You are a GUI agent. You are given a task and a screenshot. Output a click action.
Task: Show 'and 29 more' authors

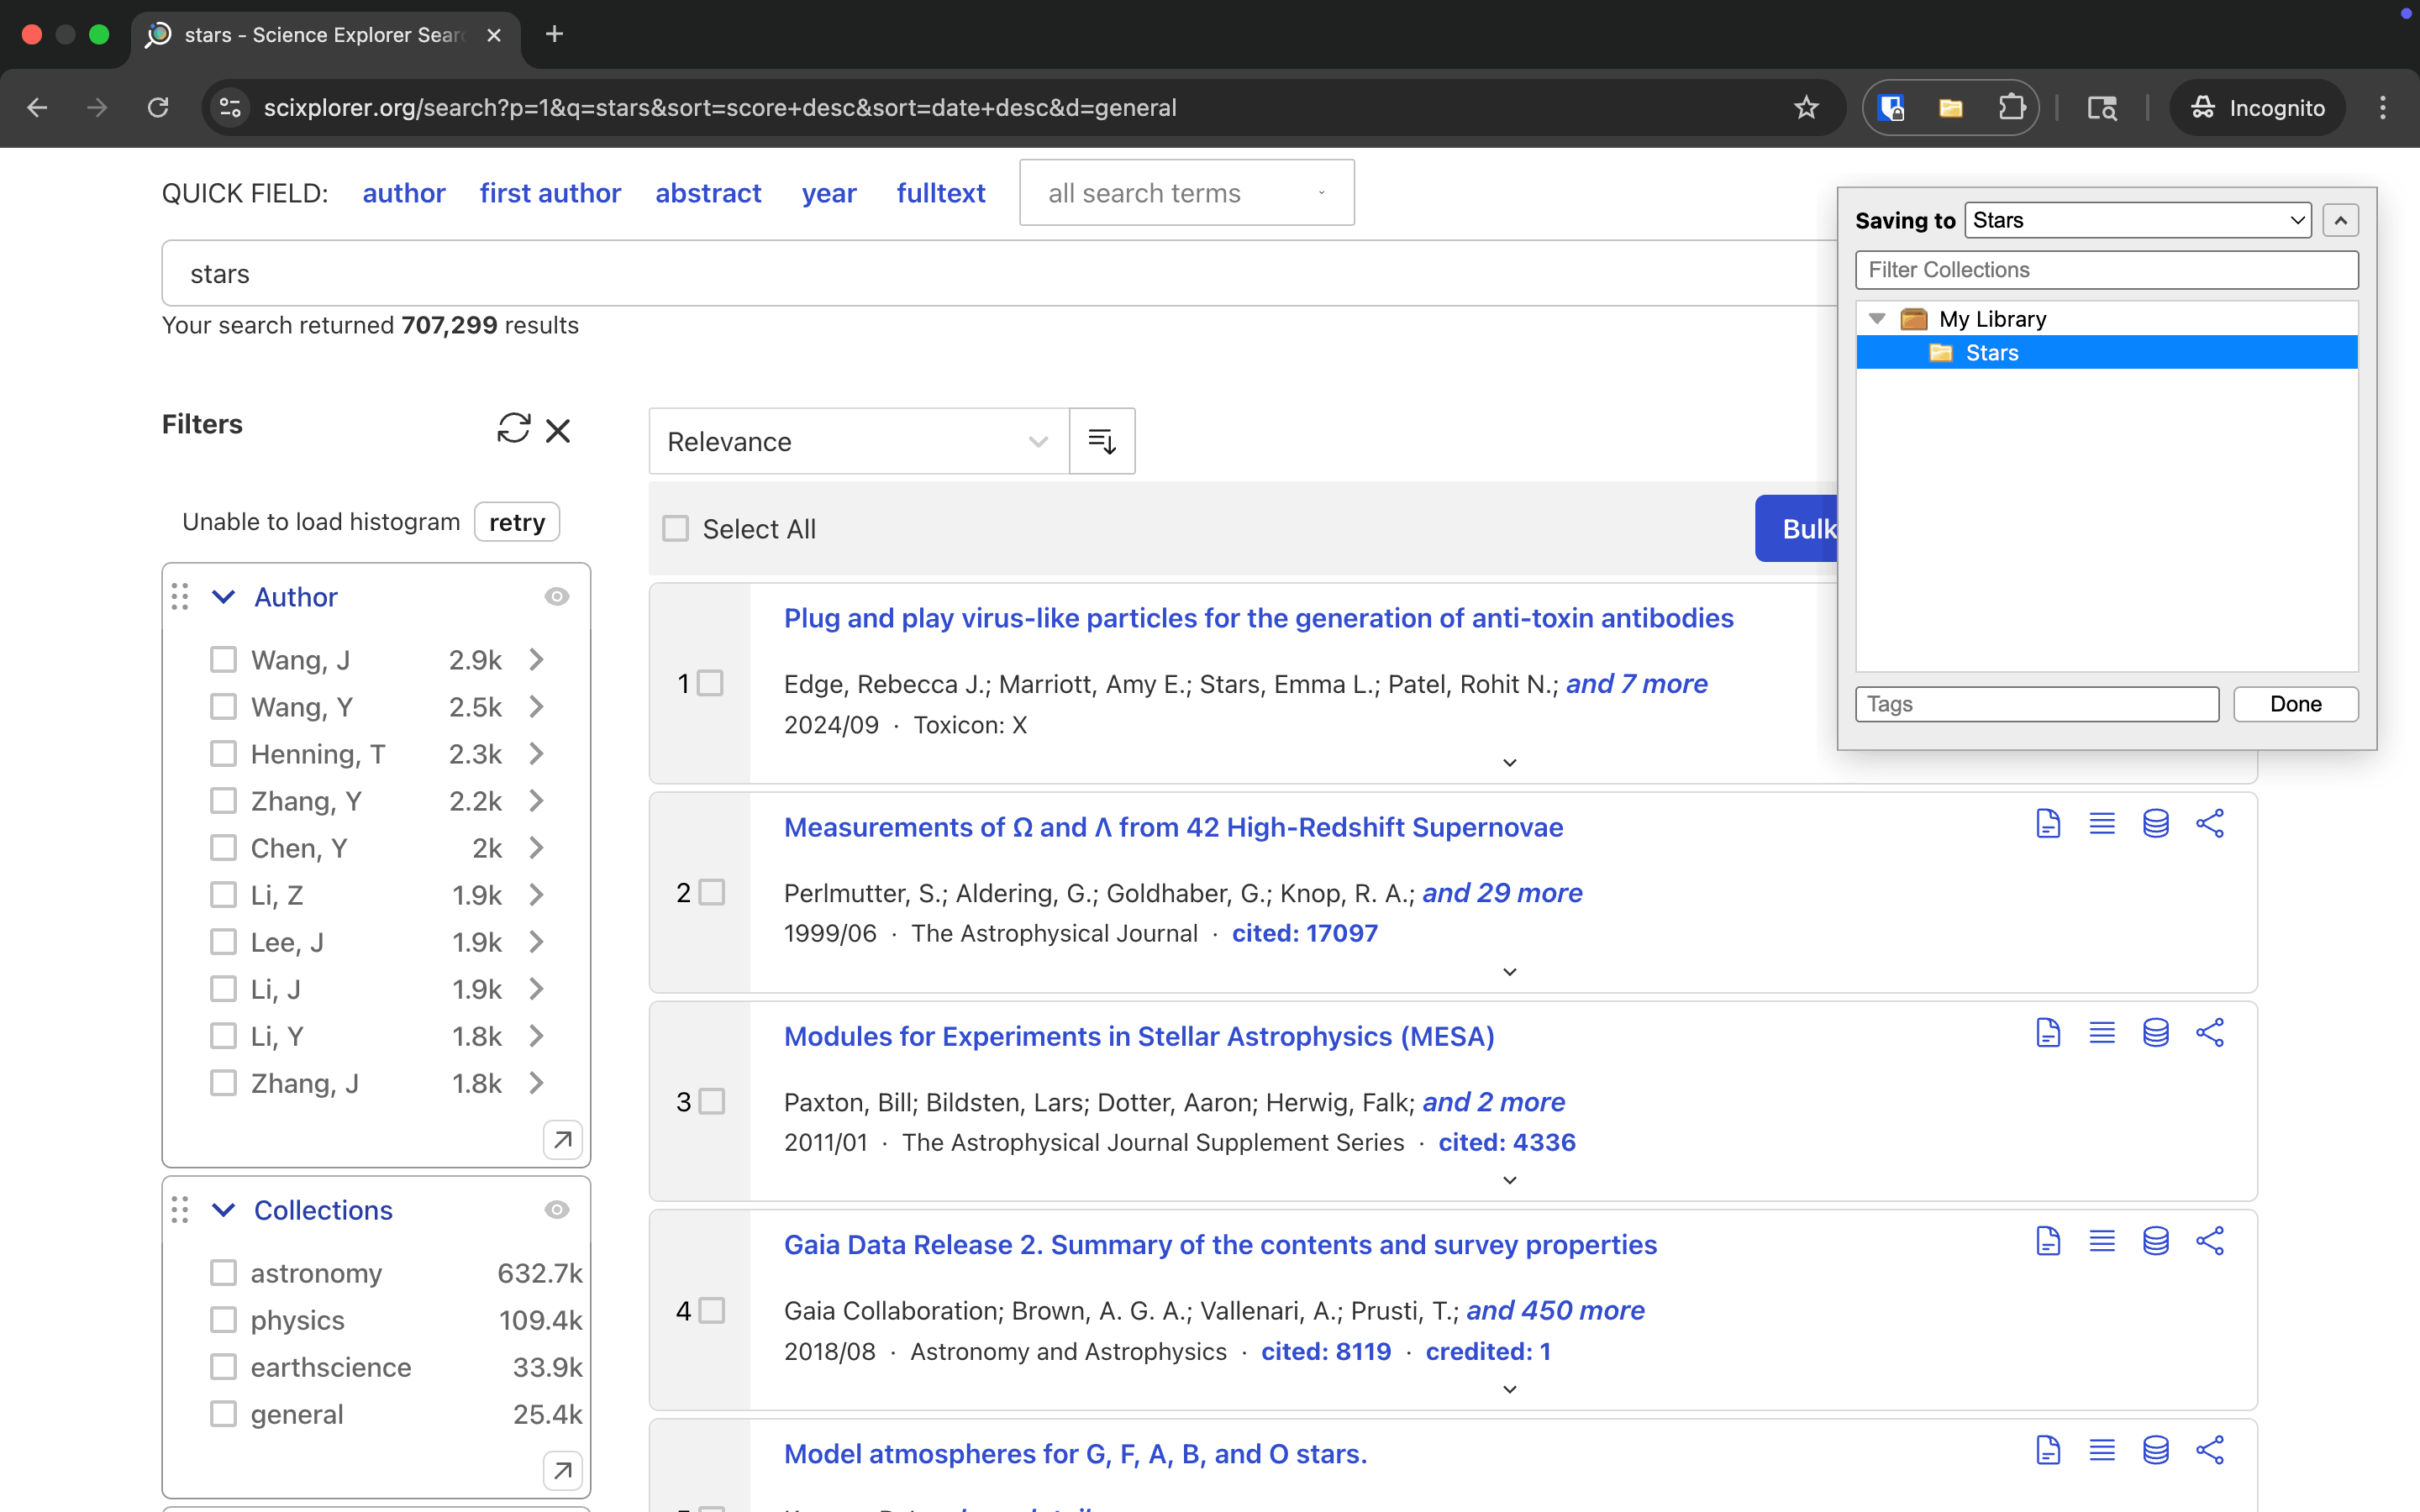(x=1502, y=893)
